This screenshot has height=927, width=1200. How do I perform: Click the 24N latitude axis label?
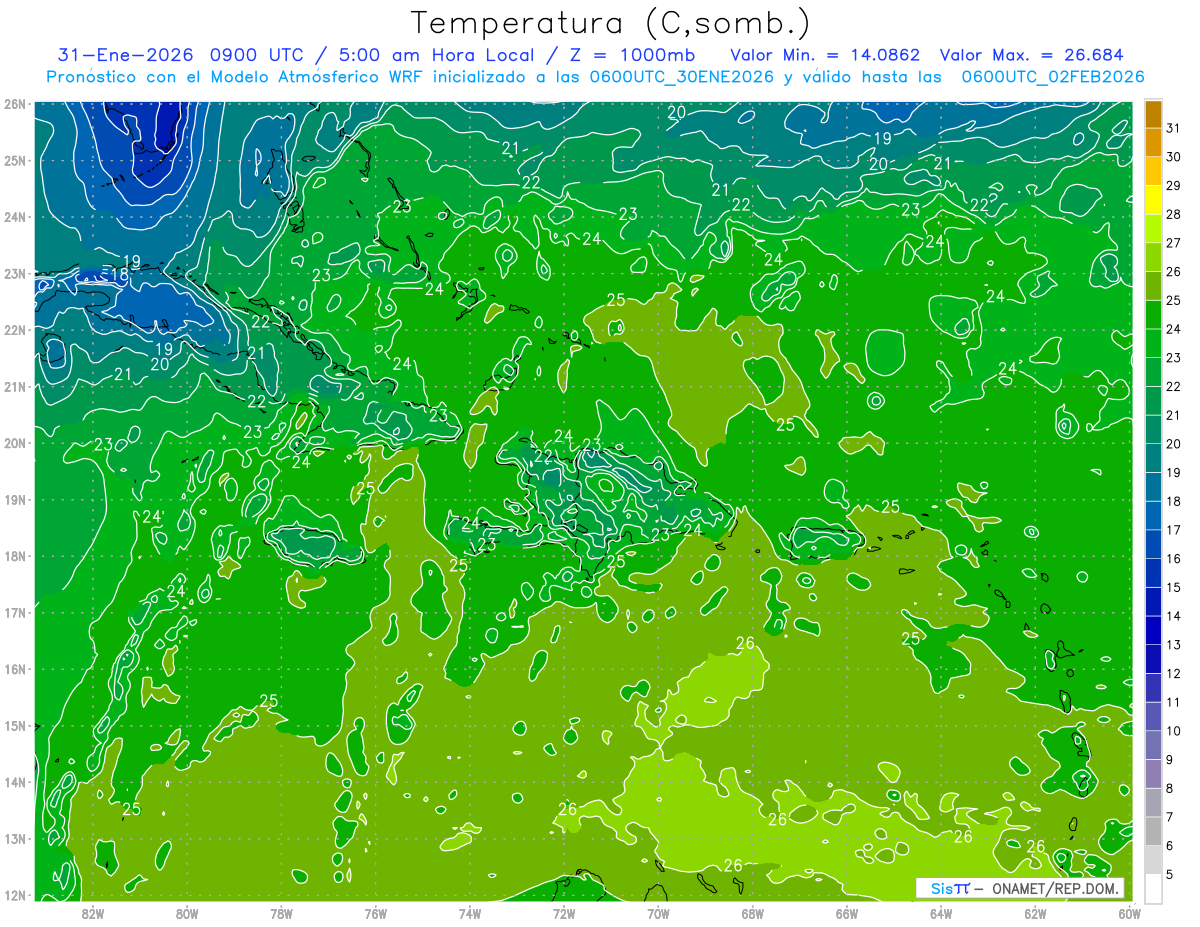pos(15,217)
